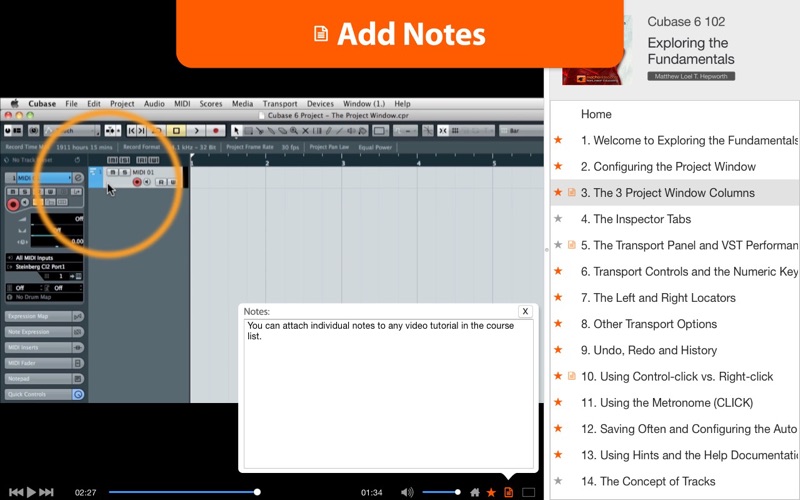The width and height of the screenshot is (800, 500).
Task: Skip to previous video with rewind icon
Action: click(x=16, y=492)
